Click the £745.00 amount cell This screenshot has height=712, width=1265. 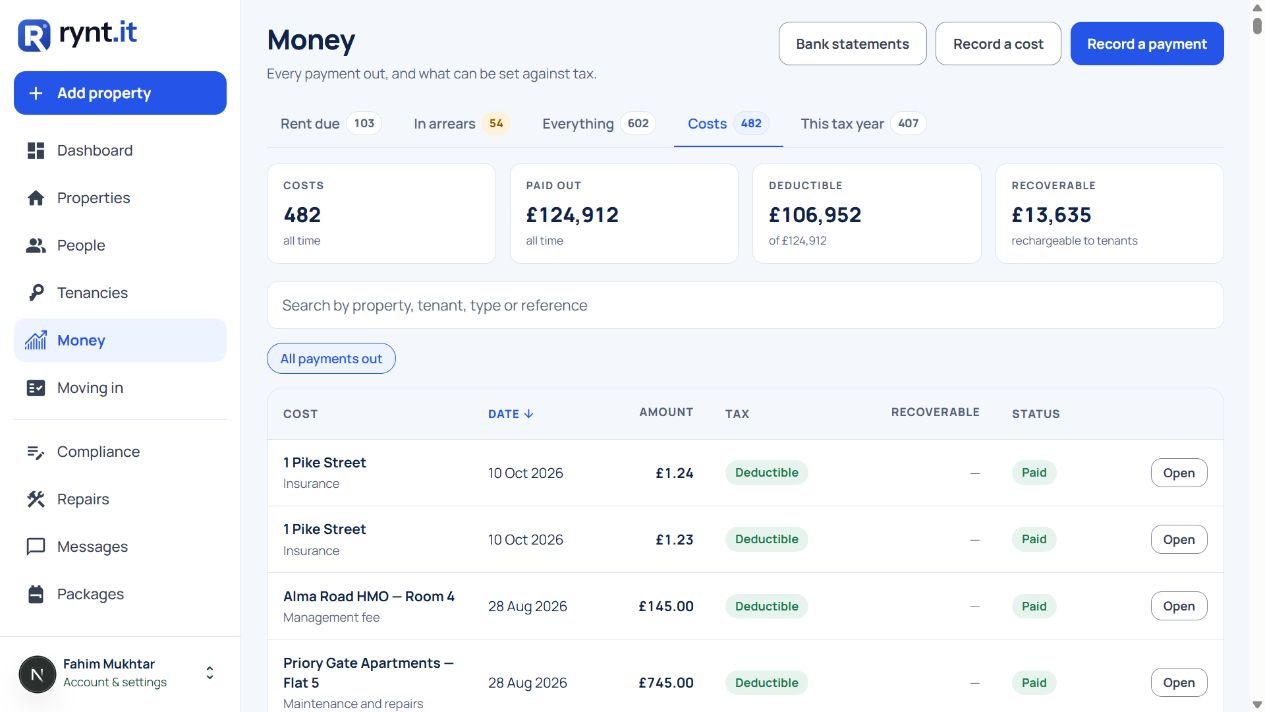coord(666,683)
